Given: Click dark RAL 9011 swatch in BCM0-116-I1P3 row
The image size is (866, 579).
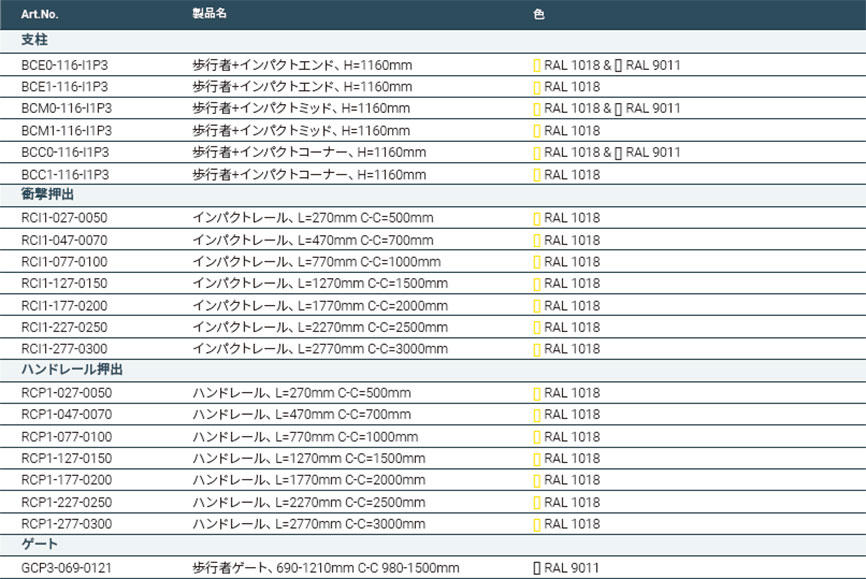Looking at the screenshot, I should 619,109.
